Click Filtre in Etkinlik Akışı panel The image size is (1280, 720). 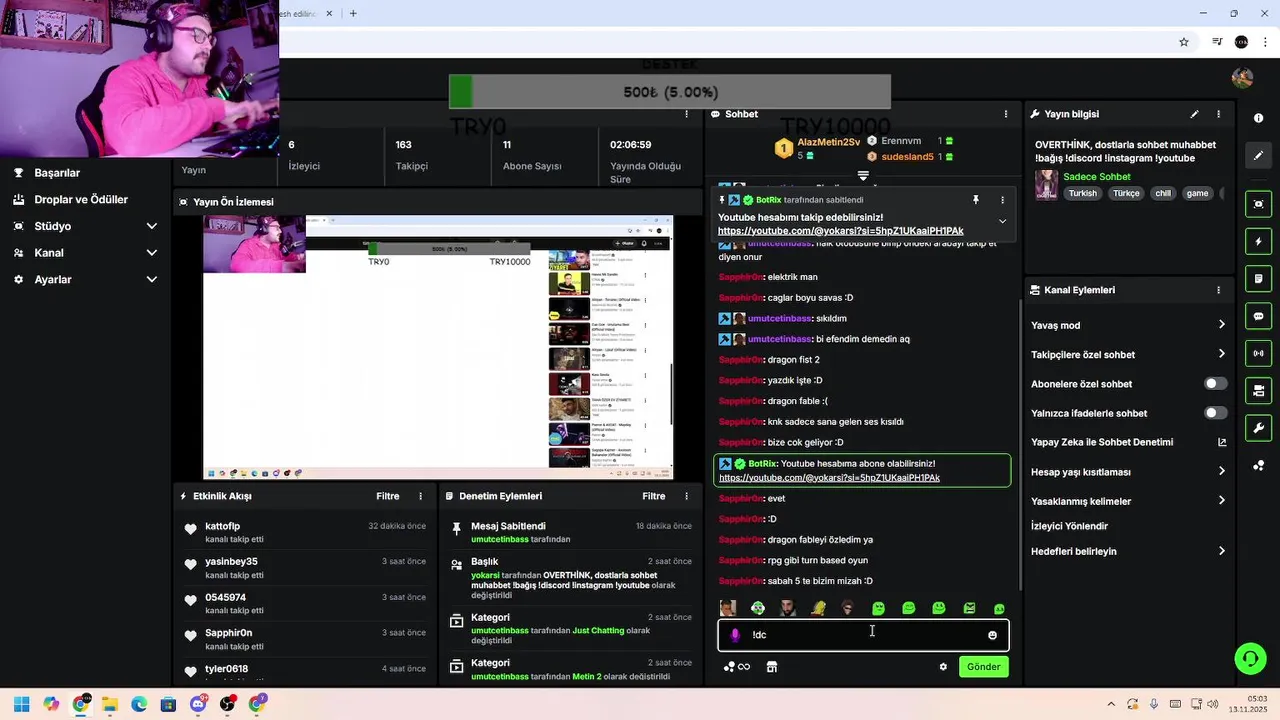[387, 496]
